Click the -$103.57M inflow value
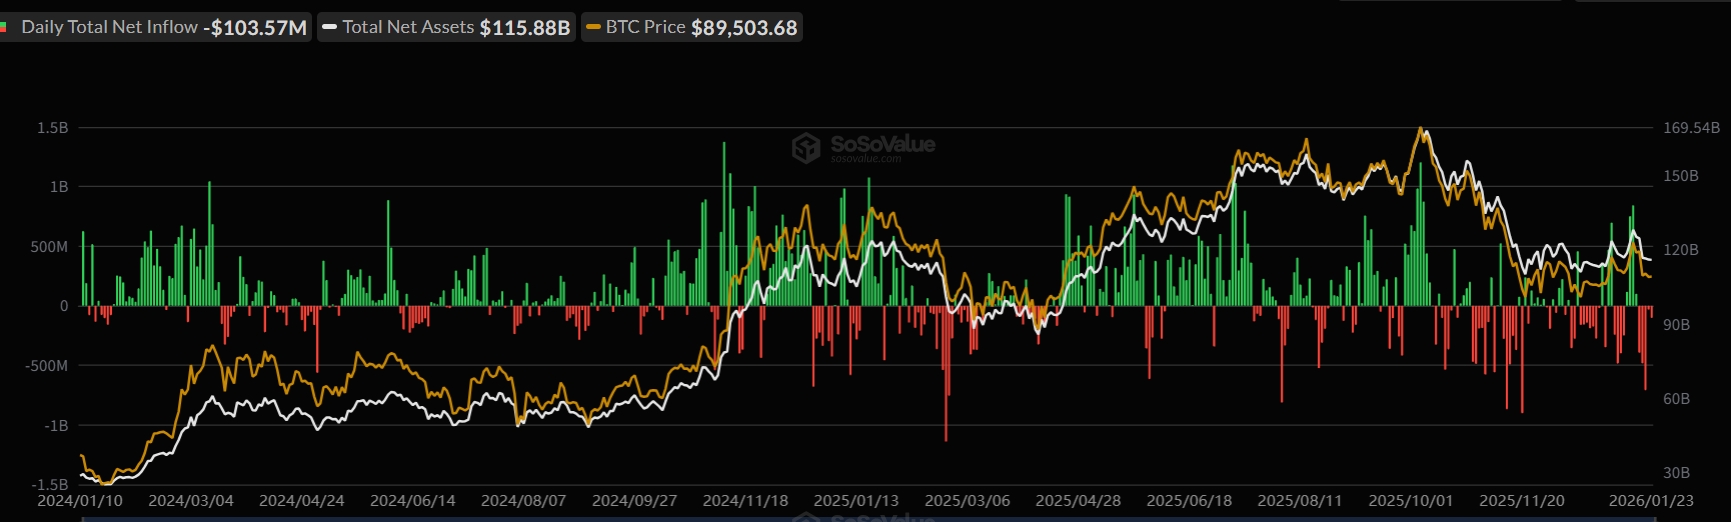This screenshot has height=522, width=1731. [255, 28]
